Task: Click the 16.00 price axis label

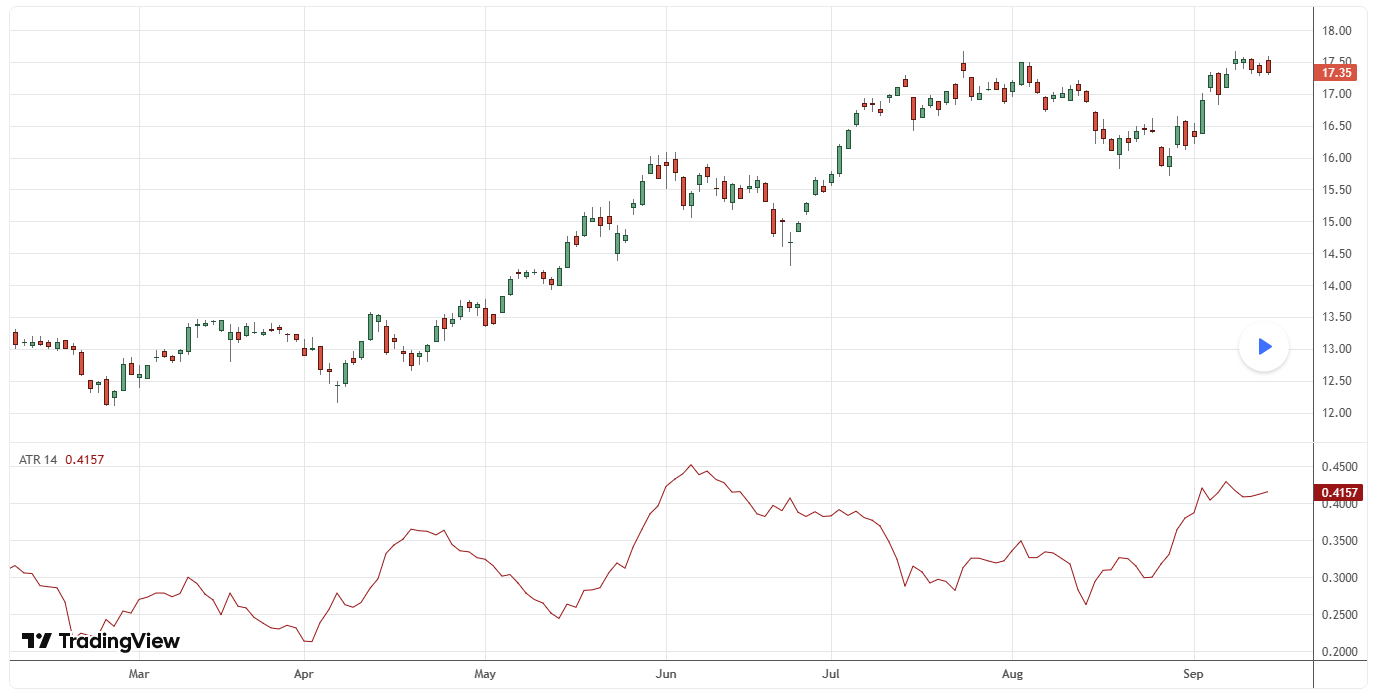Action: tap(1337, 158)
